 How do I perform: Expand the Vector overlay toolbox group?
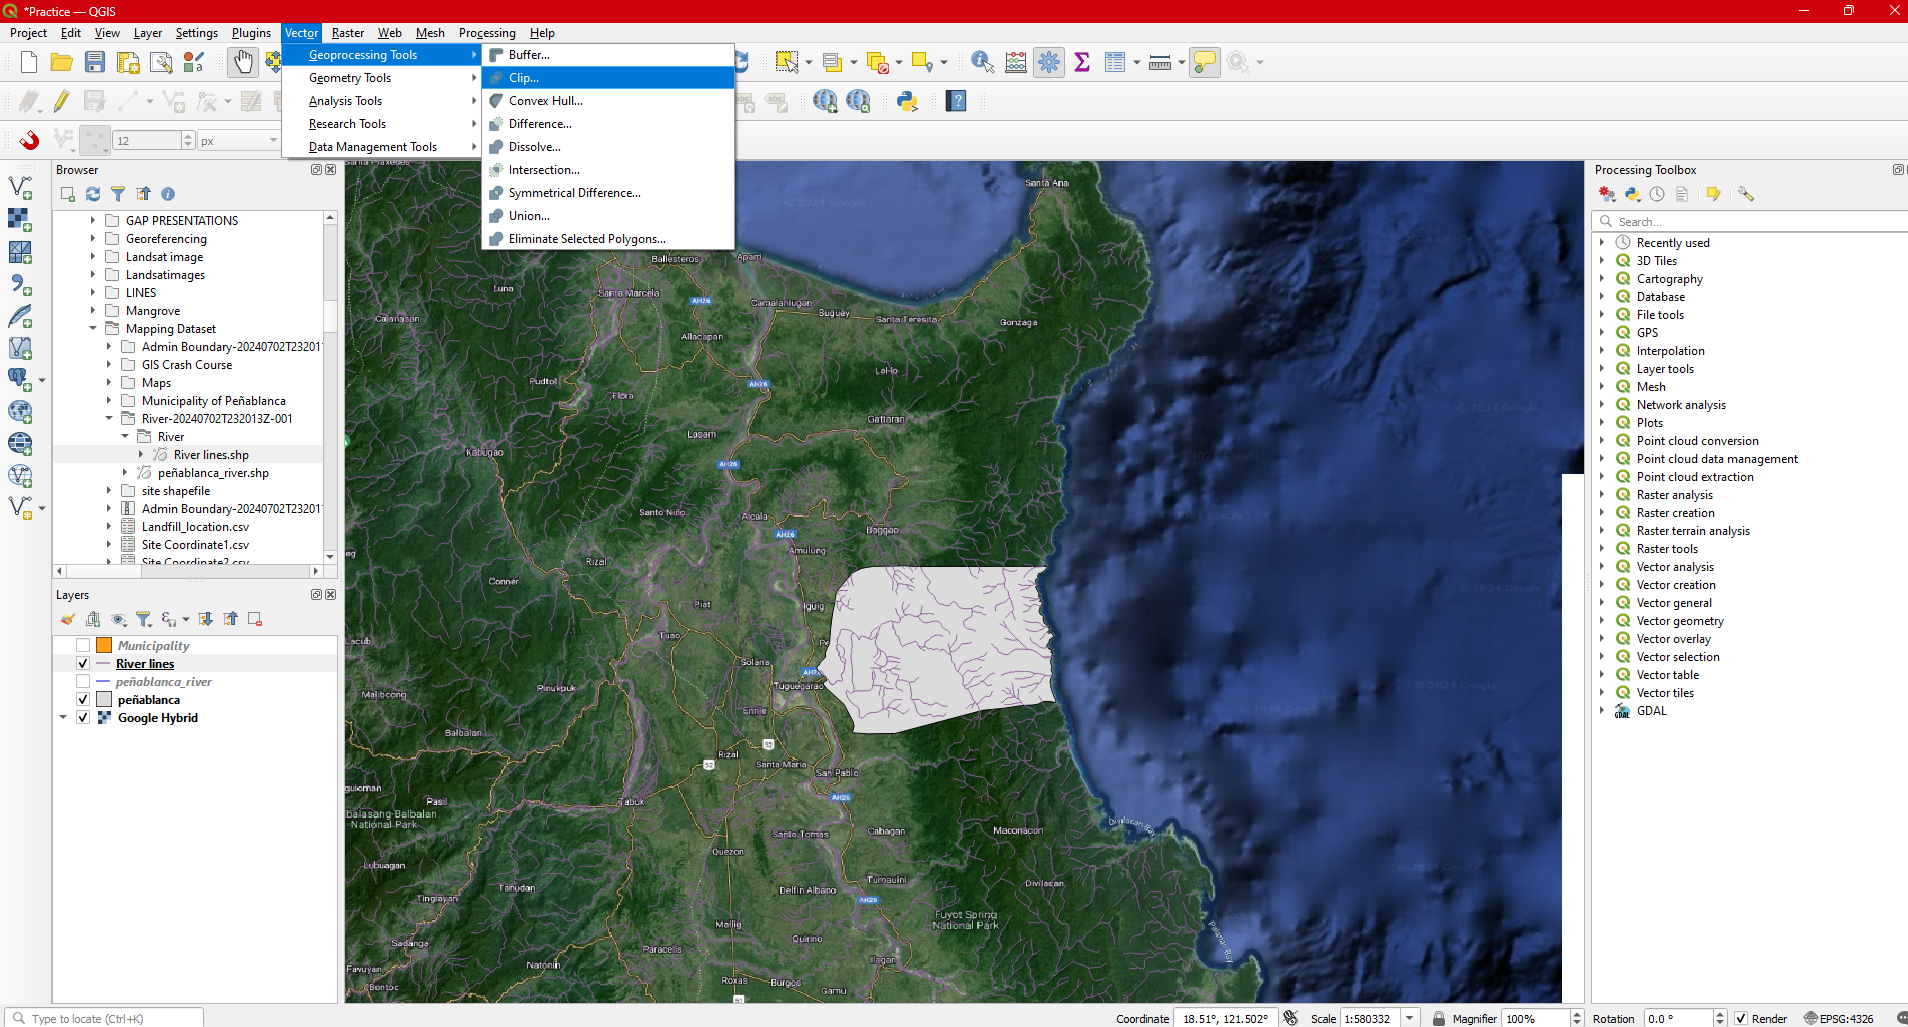(x=1602, y=639)
